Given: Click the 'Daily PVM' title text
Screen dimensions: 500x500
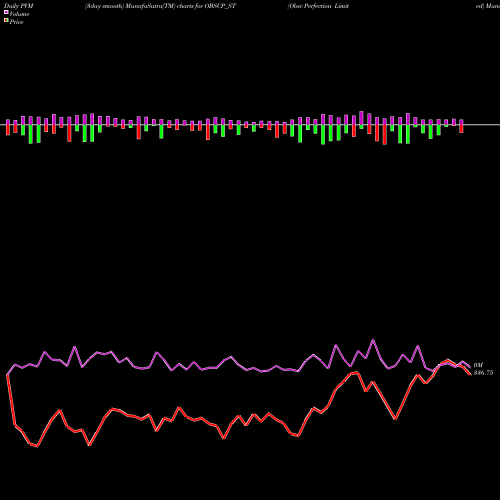Looking at the screenshot, I should (19, 6).
